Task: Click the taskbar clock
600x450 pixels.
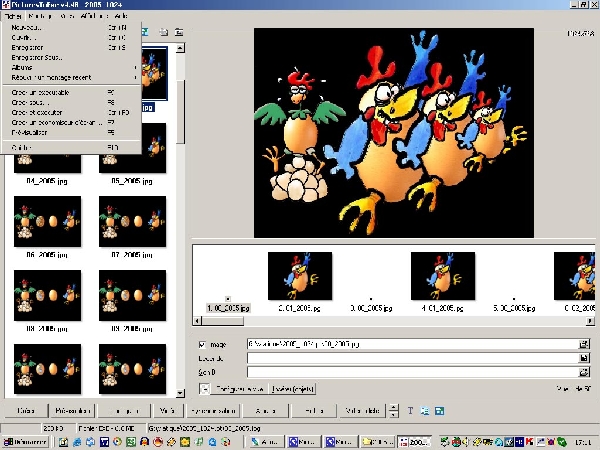Action: 584,442
